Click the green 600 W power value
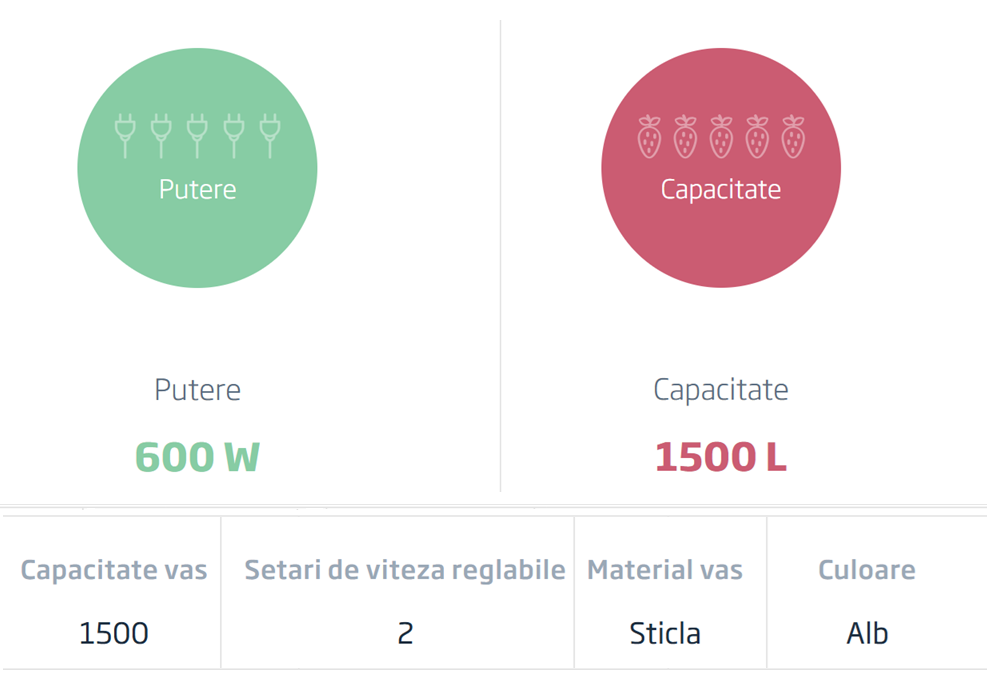This screenshot has width=987, height=676. pyautogui.click(x=198, y=457)
